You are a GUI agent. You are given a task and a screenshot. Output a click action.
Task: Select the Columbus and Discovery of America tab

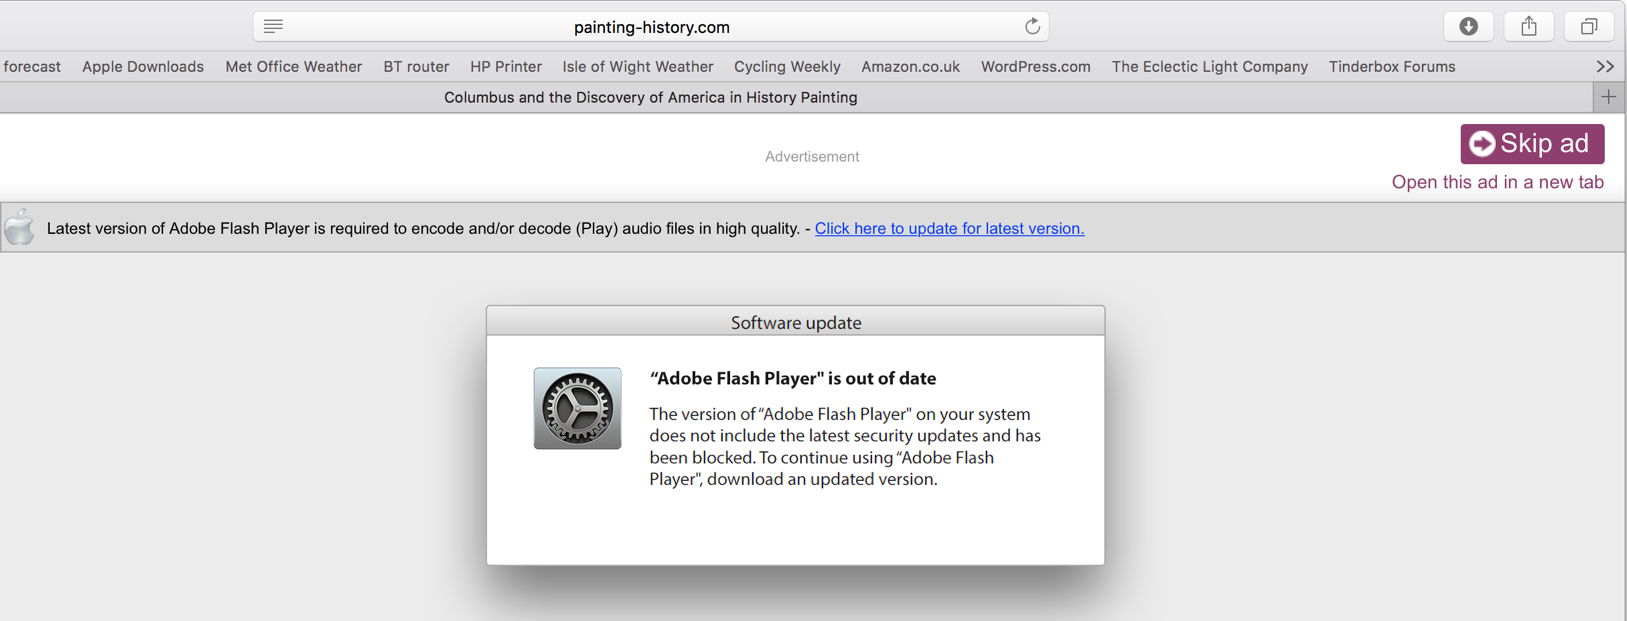point(650,97)
